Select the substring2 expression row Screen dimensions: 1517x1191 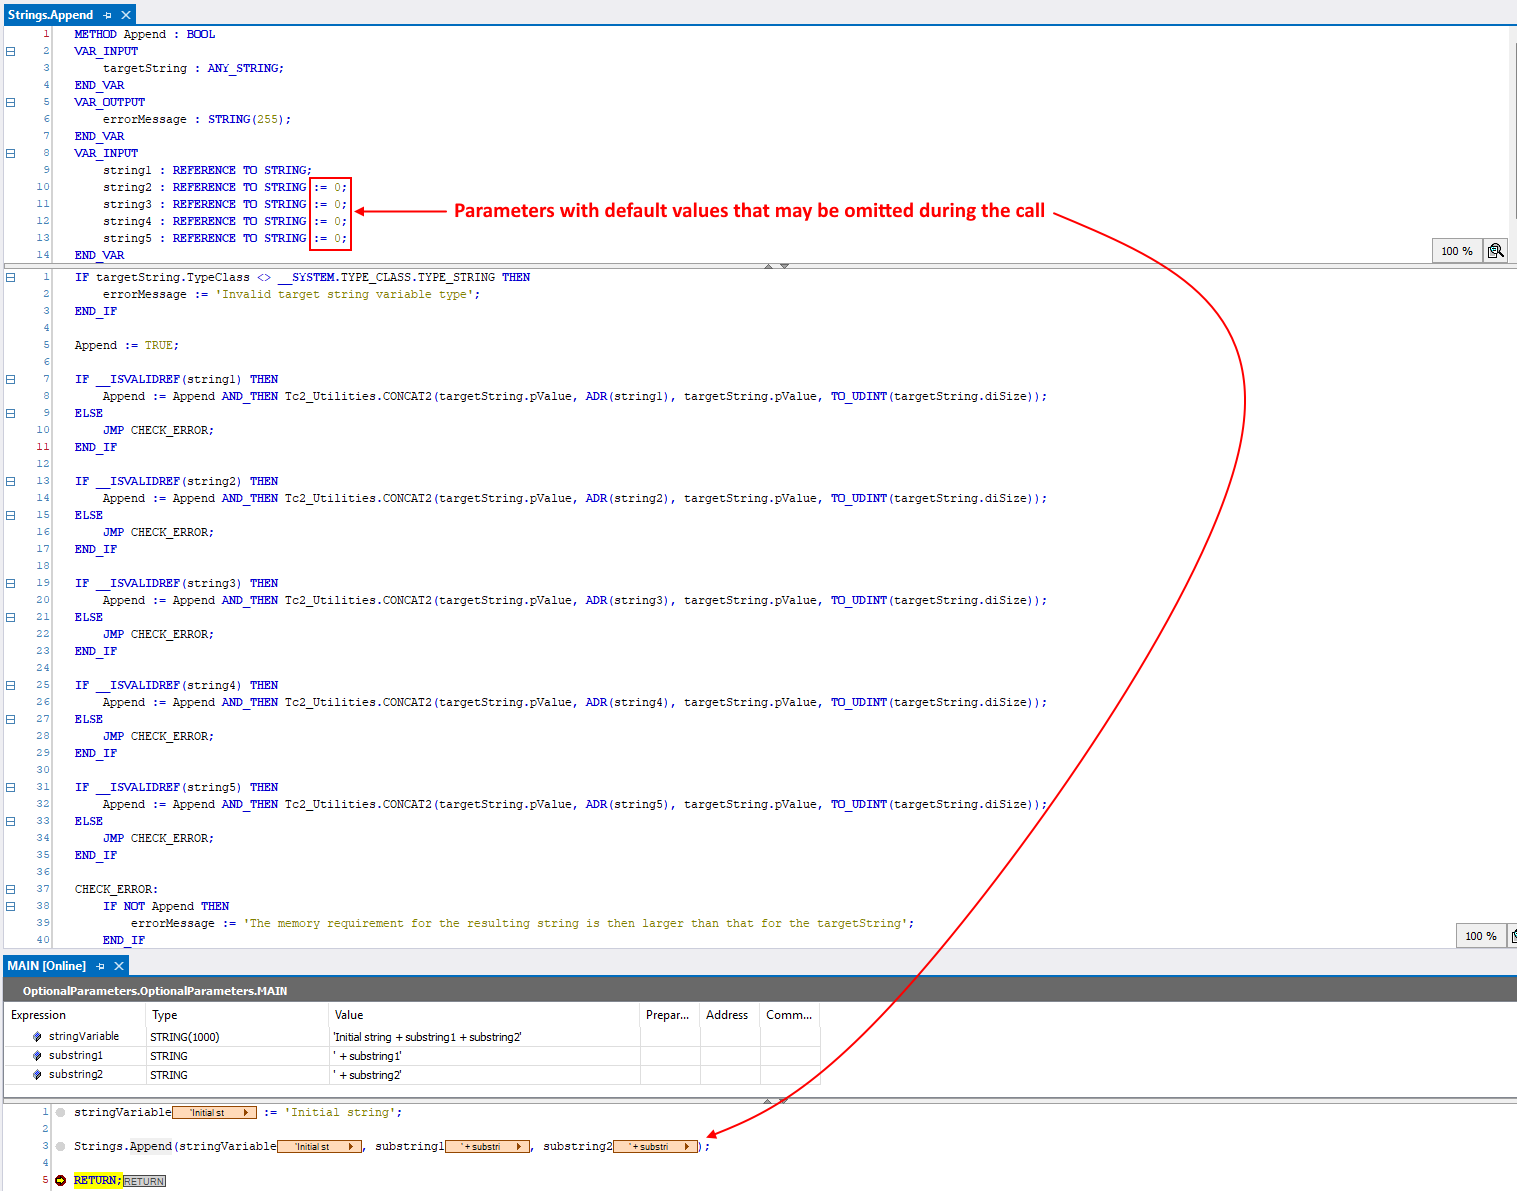click(x=412, y=1075)
